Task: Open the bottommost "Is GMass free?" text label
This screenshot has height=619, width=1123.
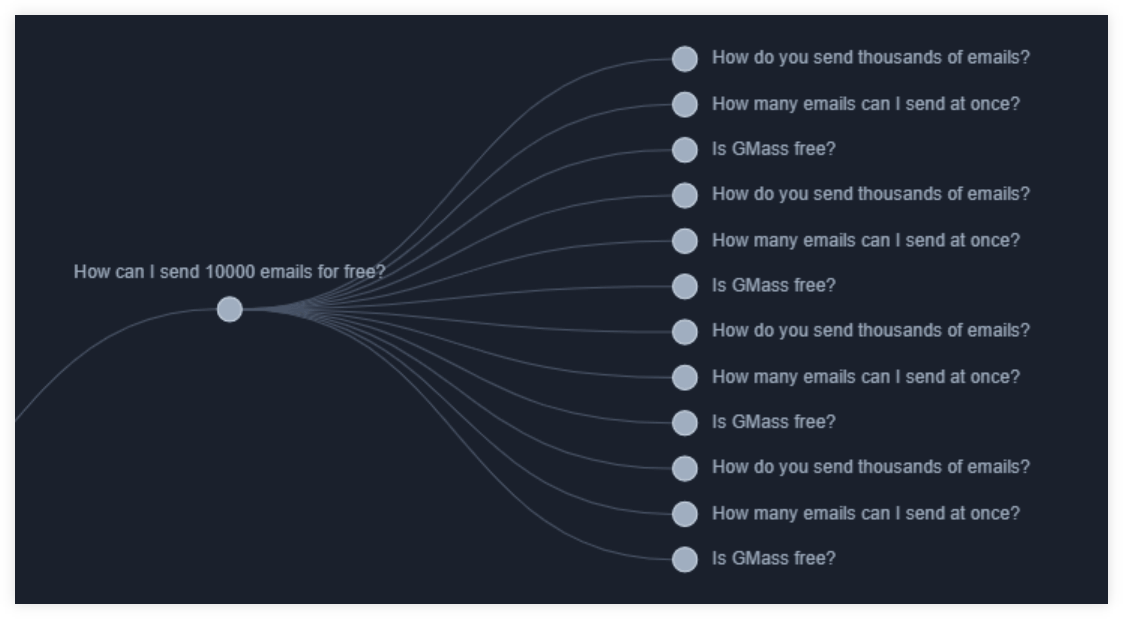Action: pos(773,558)
